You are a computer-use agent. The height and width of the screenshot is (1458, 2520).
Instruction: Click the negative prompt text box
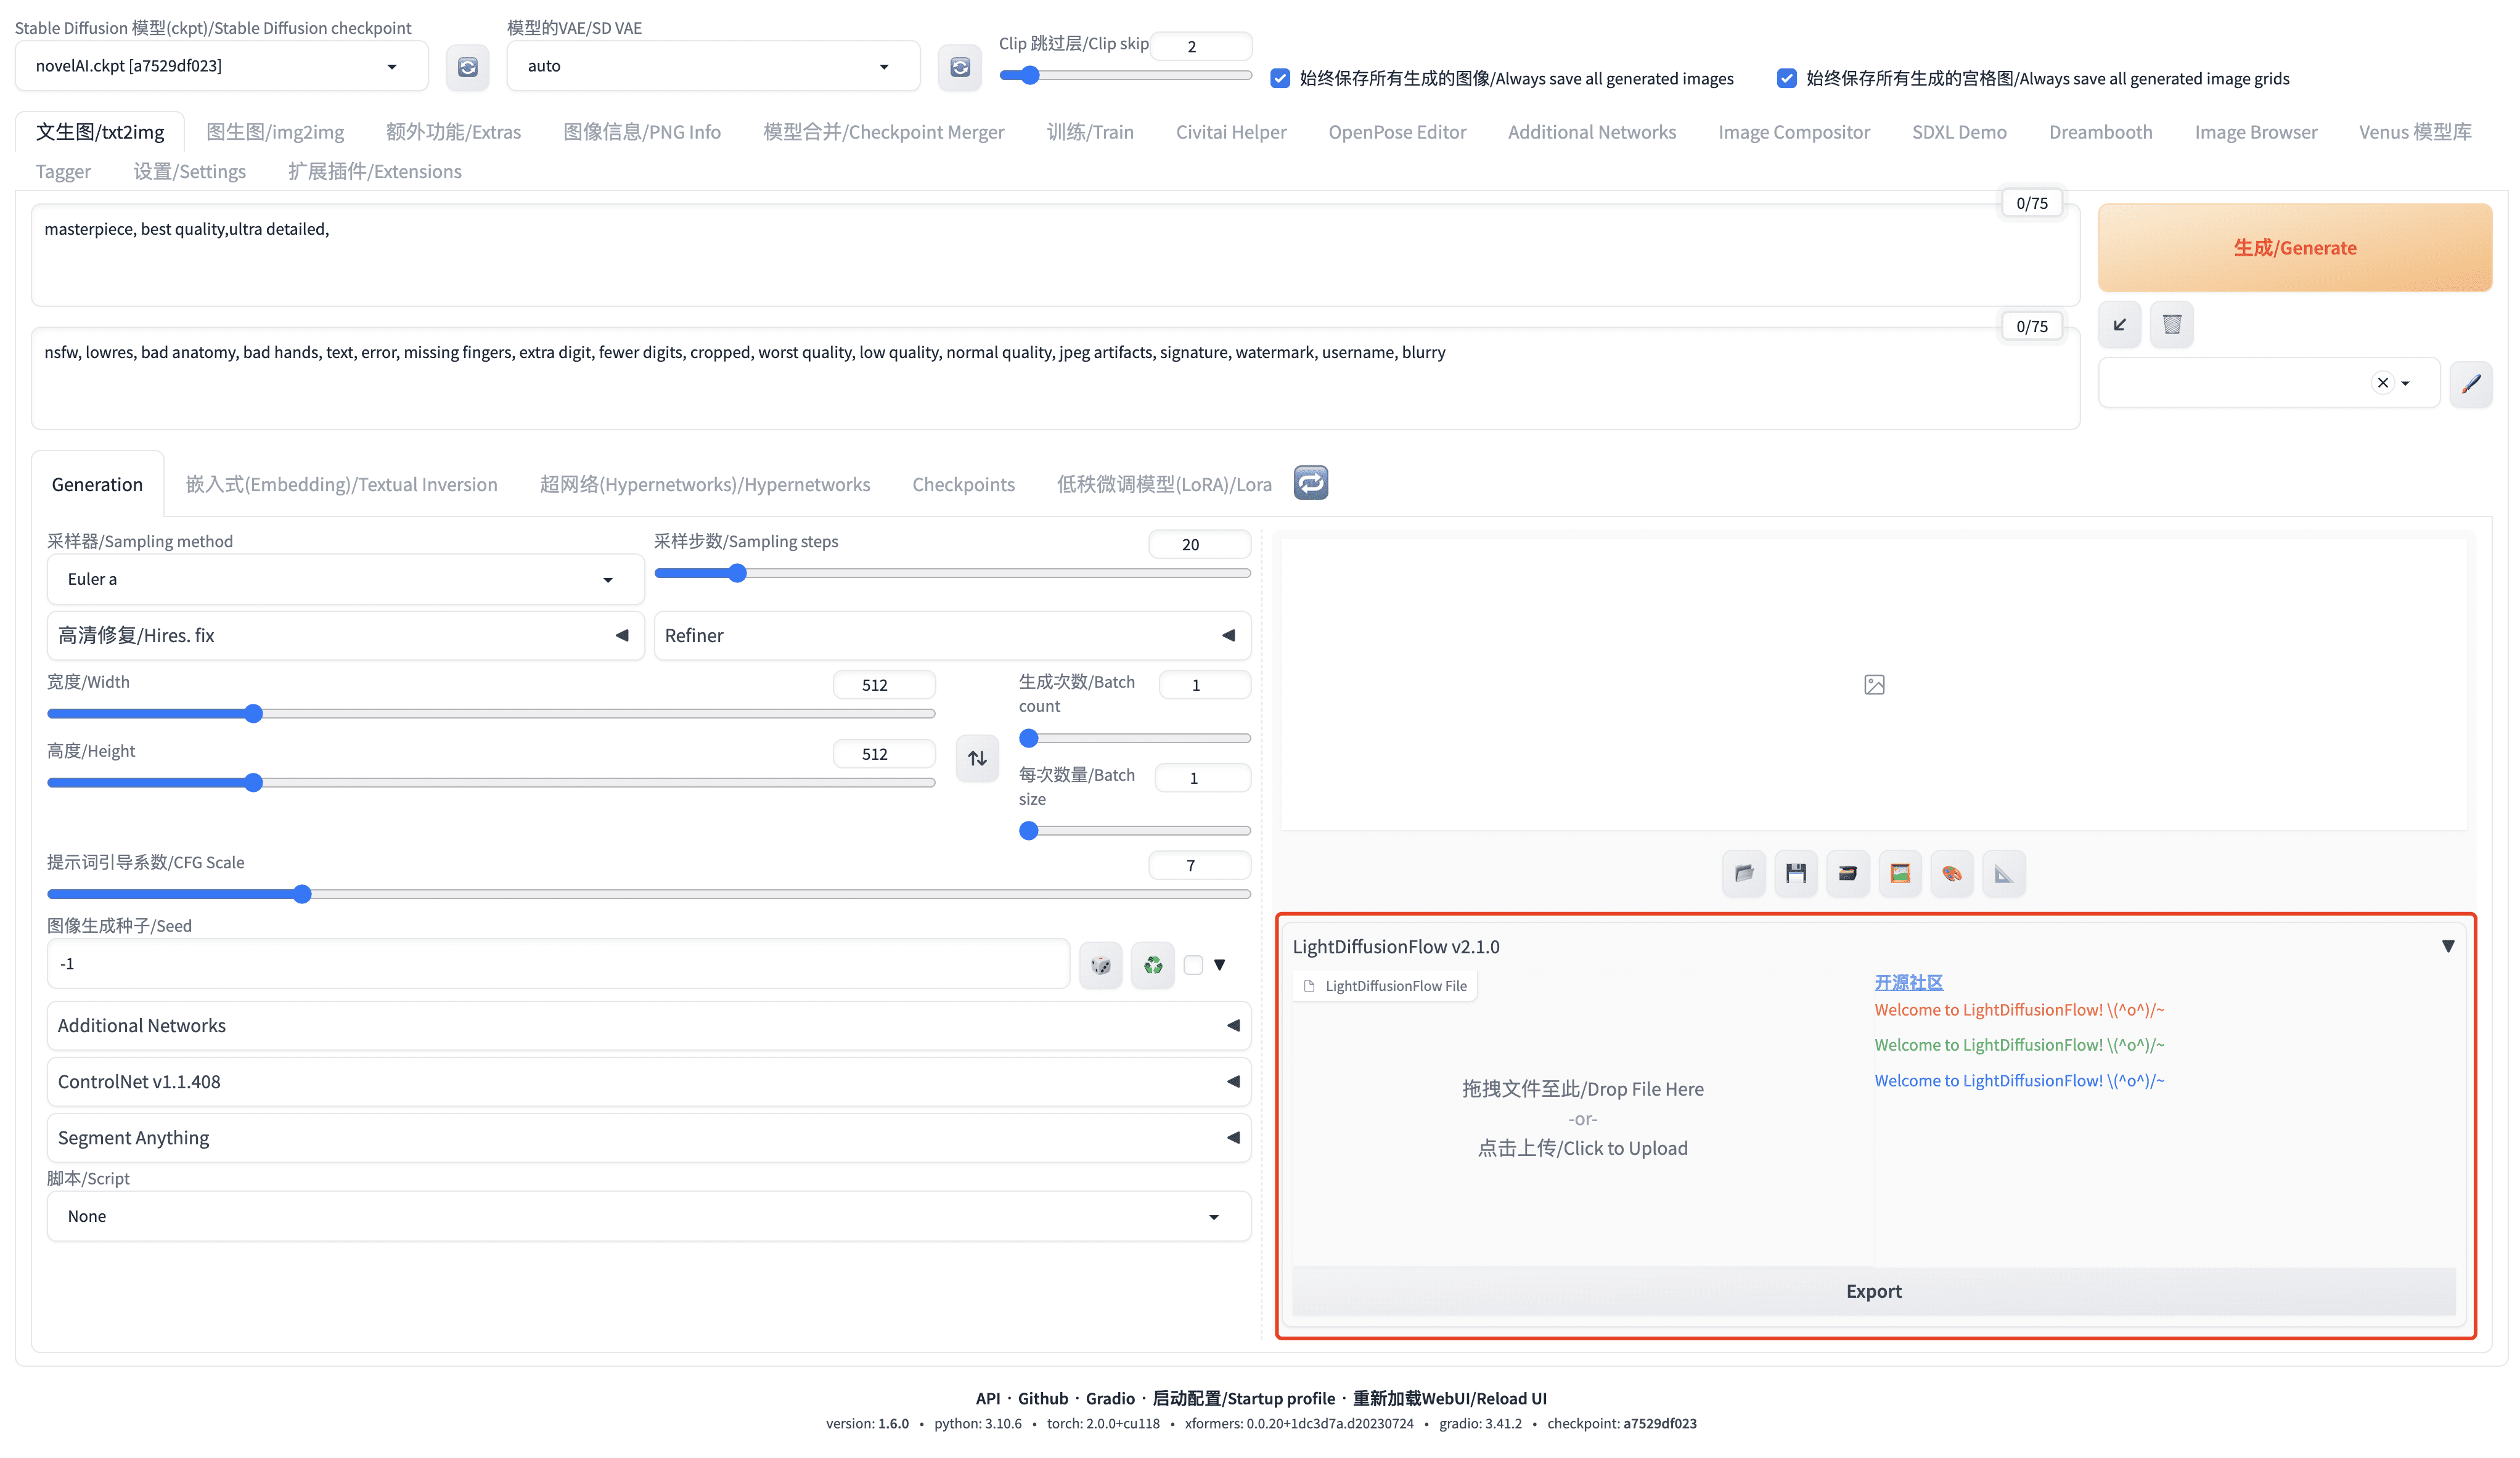click(x=1055, y=378)
